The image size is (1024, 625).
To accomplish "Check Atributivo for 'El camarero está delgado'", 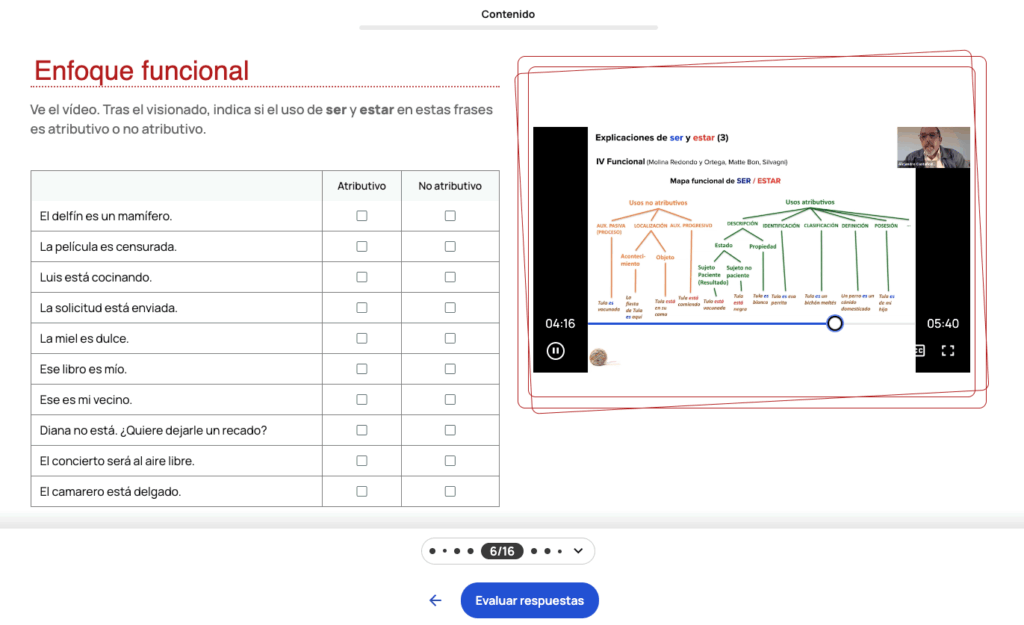I will click(362, 491).
